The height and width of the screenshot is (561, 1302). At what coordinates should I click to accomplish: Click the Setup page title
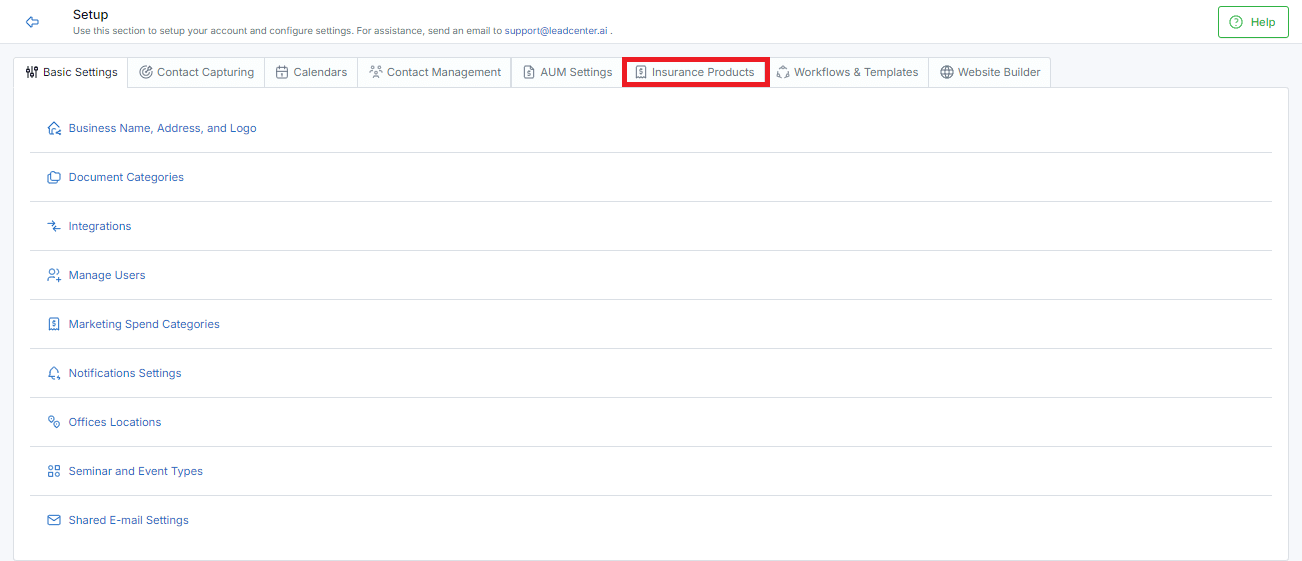[x=91, y=15]
